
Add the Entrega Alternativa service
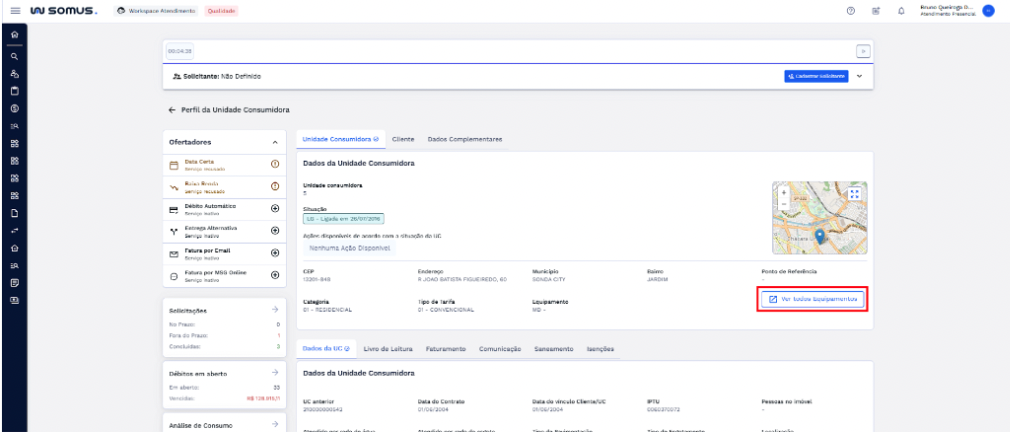(x=275, y=230)
